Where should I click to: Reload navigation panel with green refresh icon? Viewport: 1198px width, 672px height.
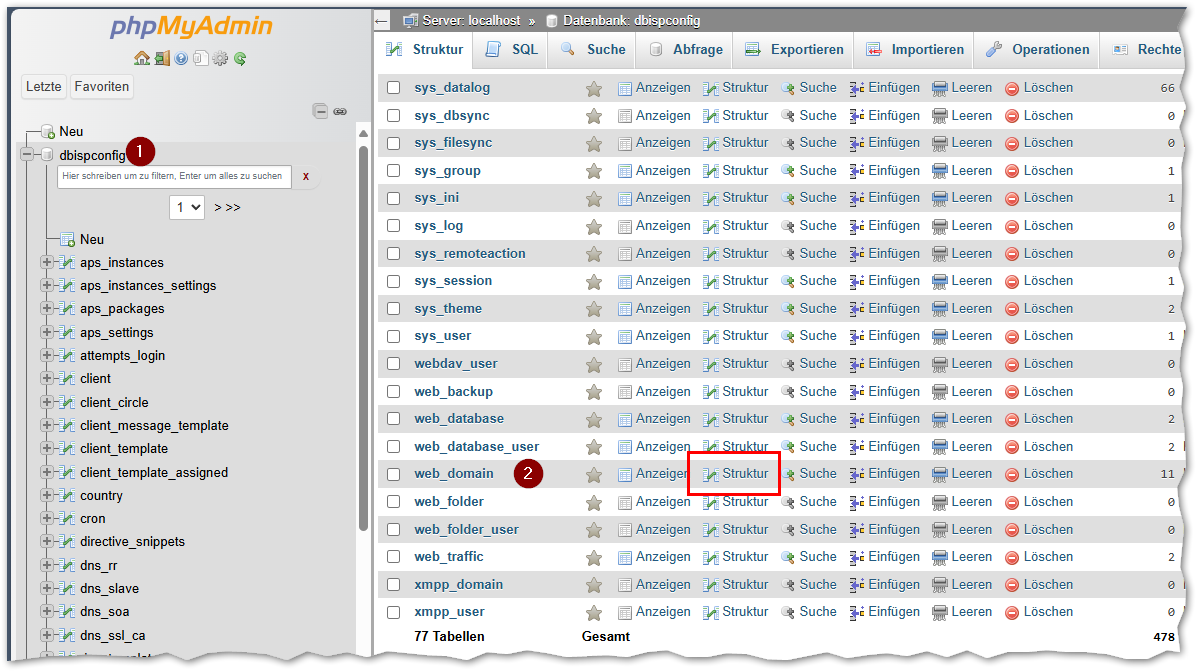pyautogui.click(x=240, y=58)
